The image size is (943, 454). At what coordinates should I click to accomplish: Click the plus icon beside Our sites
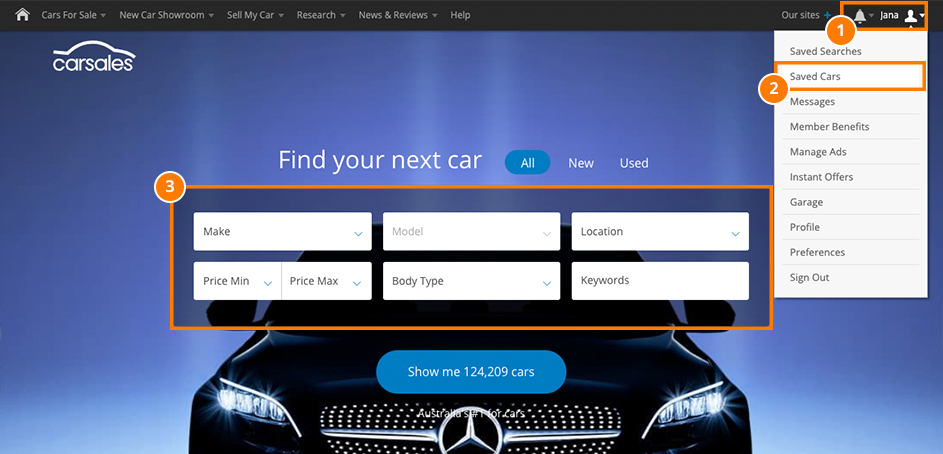pos(828,16)
